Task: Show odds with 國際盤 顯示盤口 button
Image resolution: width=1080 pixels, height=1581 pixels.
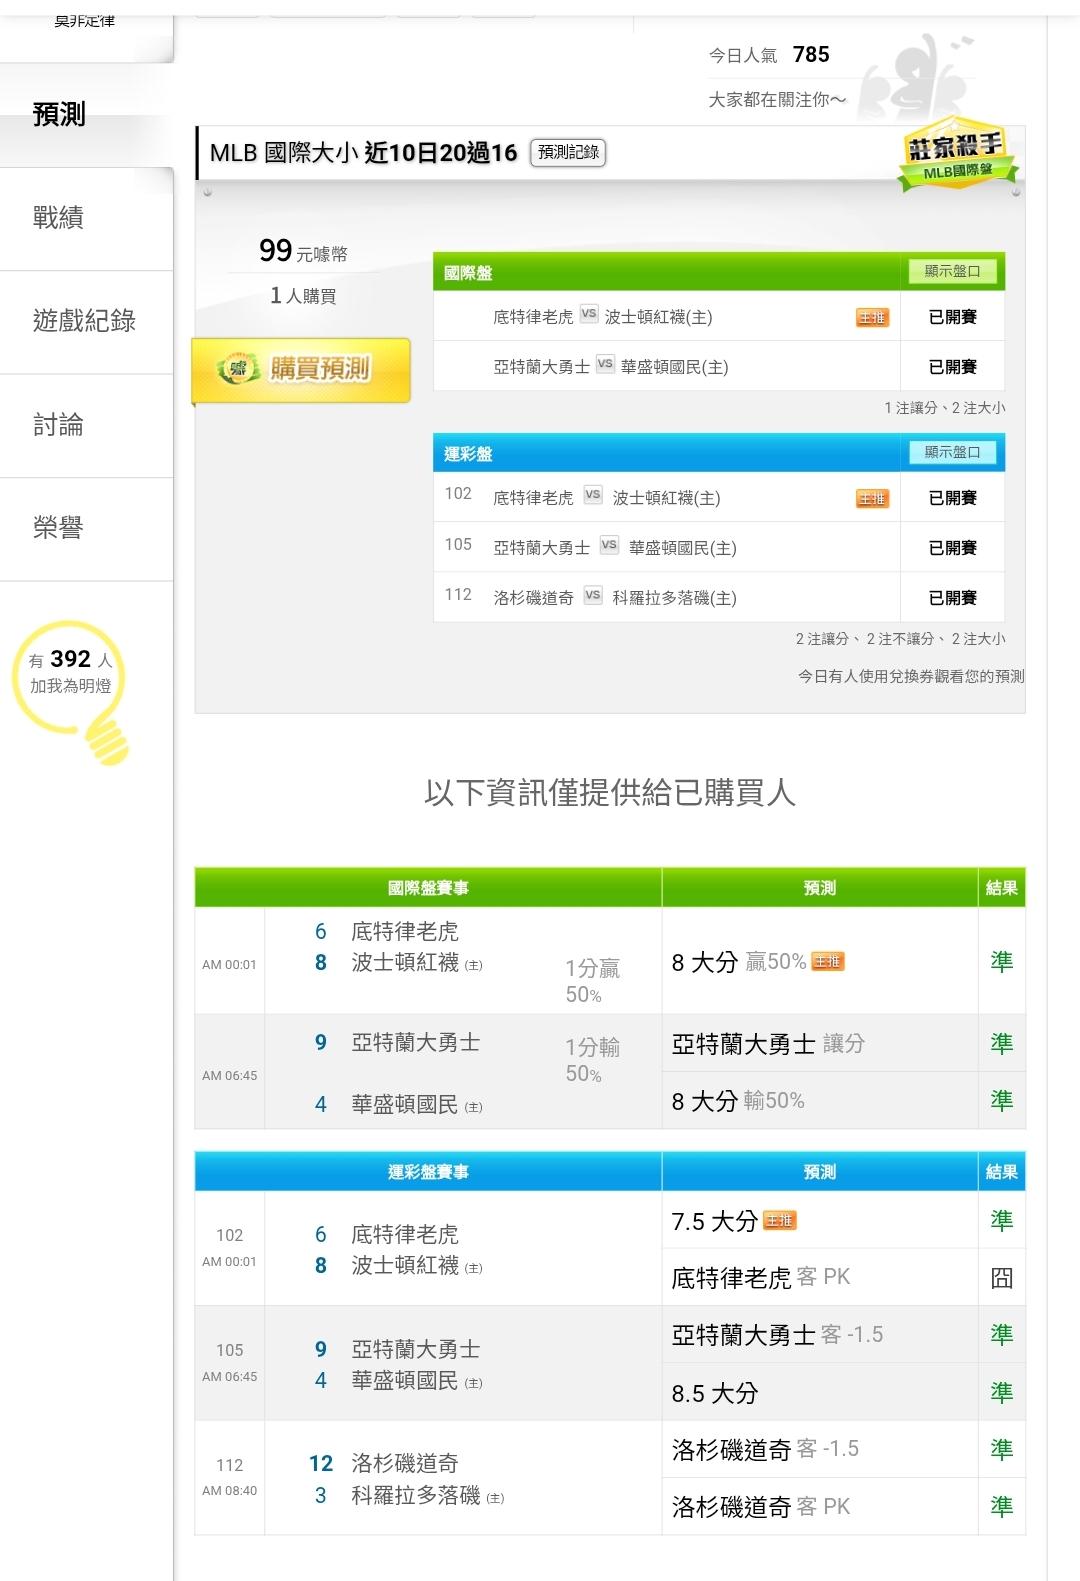Action: click(952, 271)
